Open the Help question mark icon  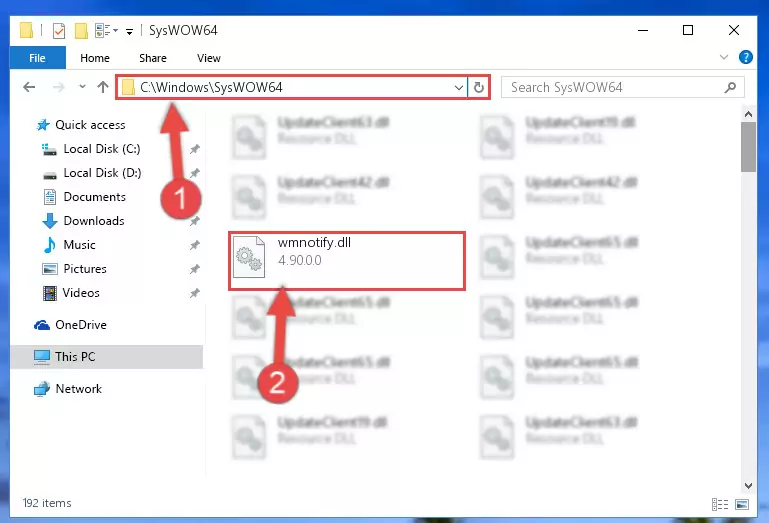tap(745, 57)
